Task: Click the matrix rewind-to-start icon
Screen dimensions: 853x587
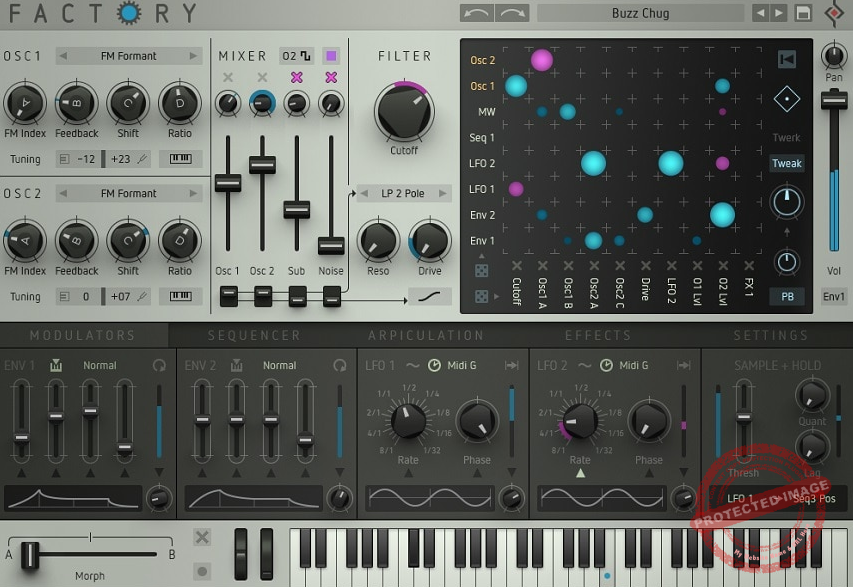Action: [x=787, y=59]
